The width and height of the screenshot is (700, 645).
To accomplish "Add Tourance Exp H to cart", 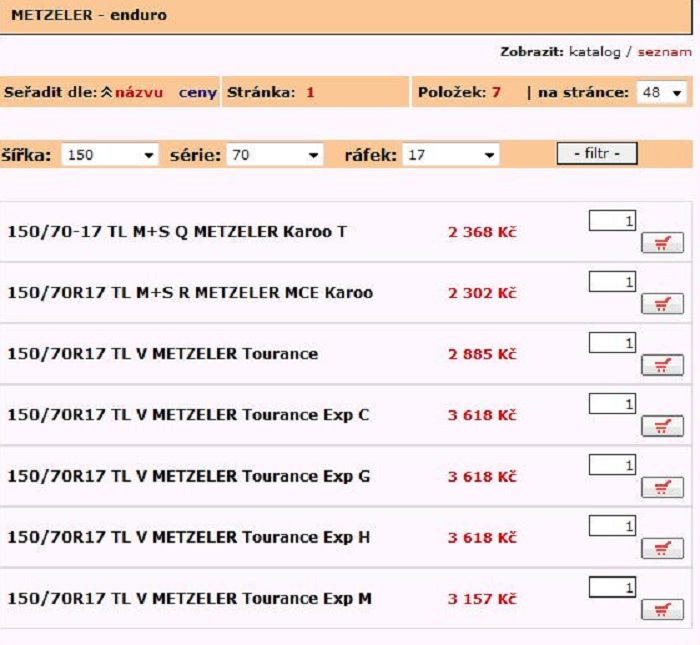I will 662,548.
